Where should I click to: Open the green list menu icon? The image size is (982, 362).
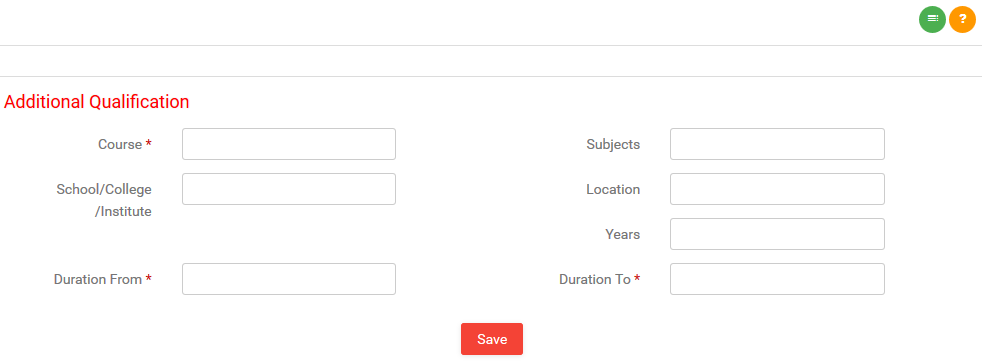[932, 19]
